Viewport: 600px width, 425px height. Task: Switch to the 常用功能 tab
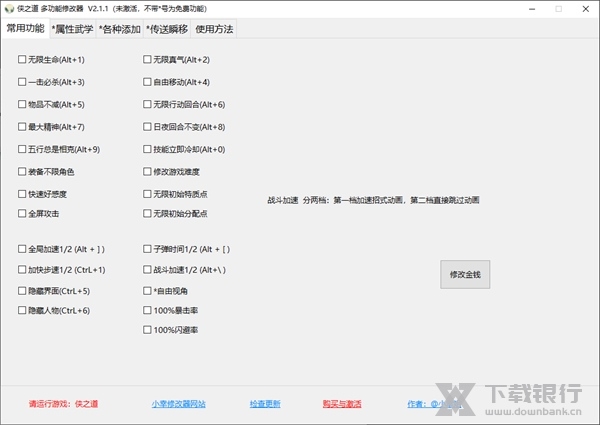[25, 28]
